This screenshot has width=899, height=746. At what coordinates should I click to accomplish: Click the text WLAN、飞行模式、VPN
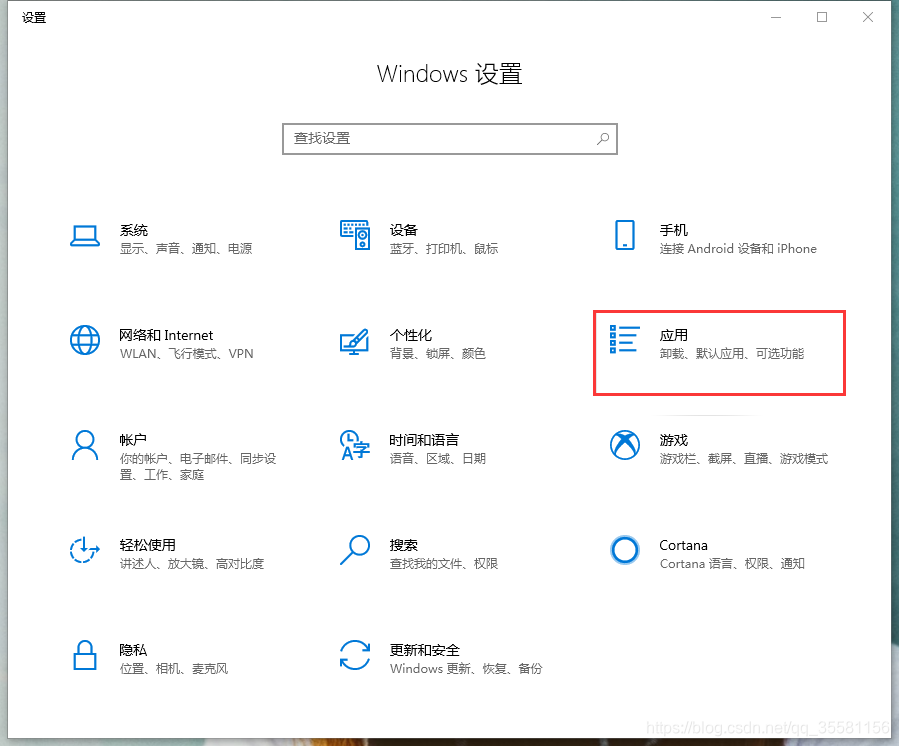point(186,353)
